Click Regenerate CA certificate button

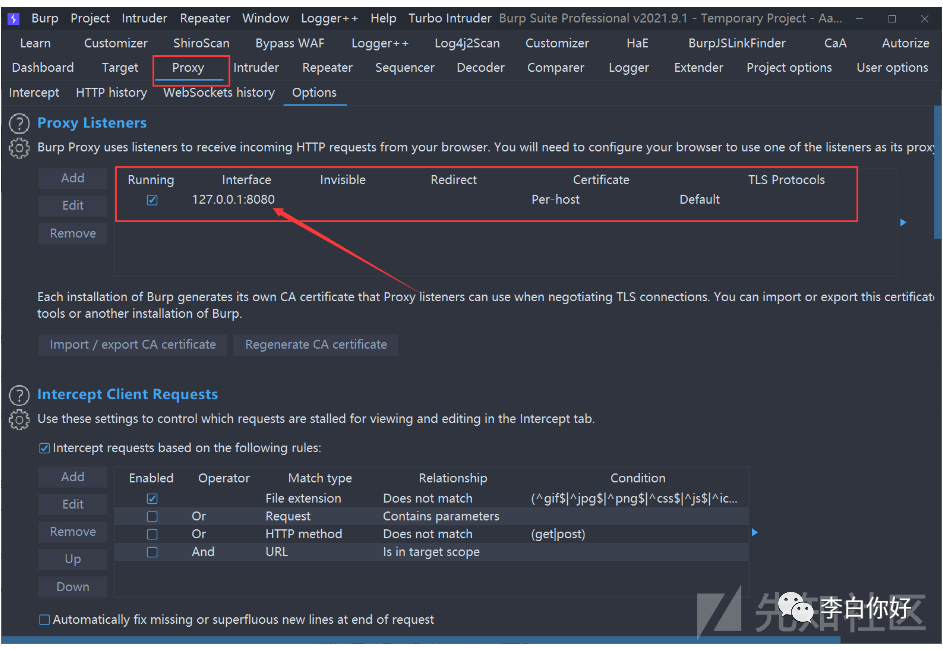click(316, 345)
